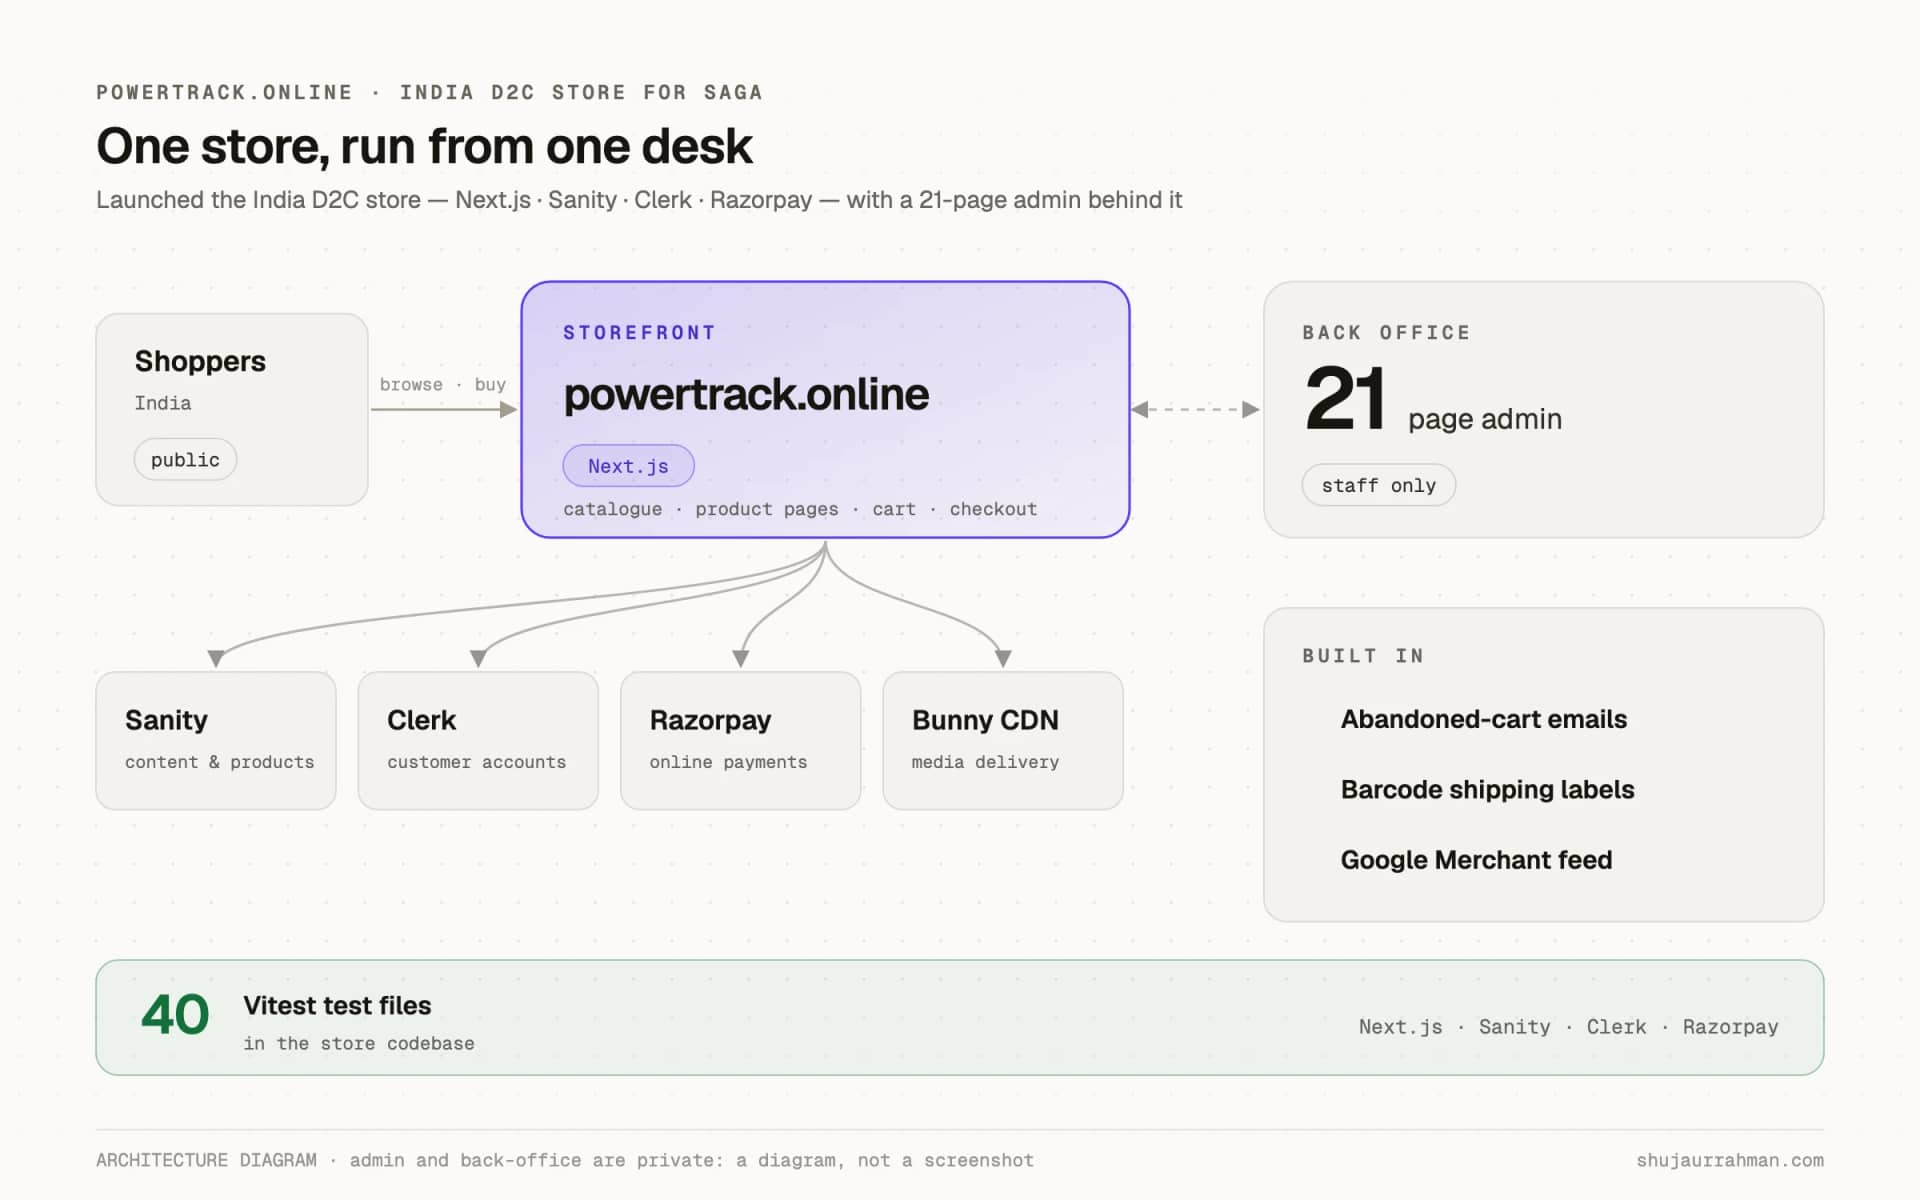Viewport: 1920px width, 1200px height.
Task: Click "Vitest test files" heading
Action: tap(337, 1006)
